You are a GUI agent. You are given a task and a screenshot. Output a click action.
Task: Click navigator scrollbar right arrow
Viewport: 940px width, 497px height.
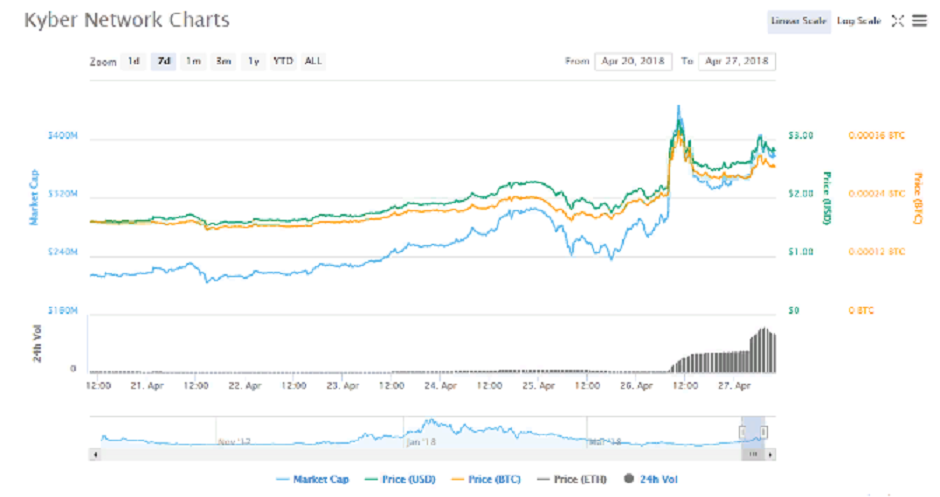[771, 454]
